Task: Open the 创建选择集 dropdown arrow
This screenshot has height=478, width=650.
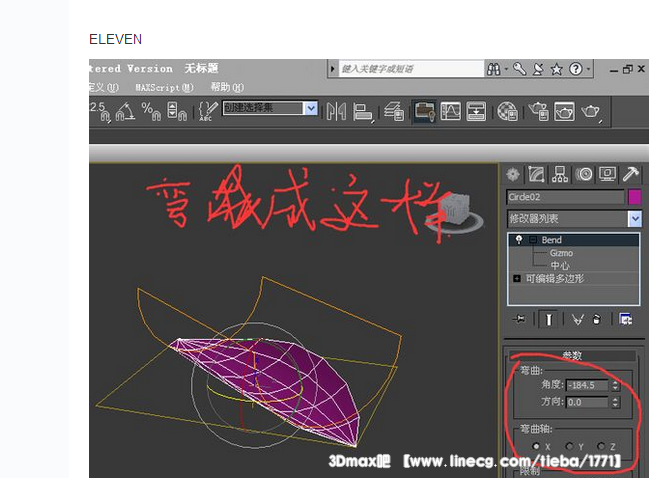Action: [x=311, y=108]
